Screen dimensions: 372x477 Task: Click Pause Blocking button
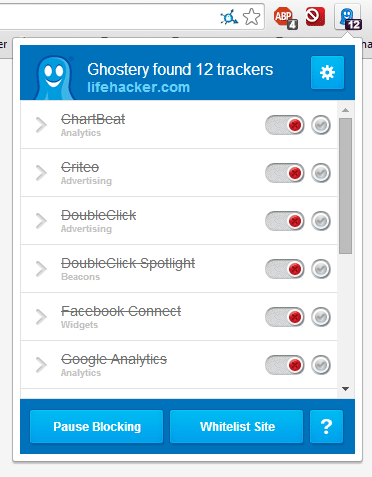click(97, 427)
